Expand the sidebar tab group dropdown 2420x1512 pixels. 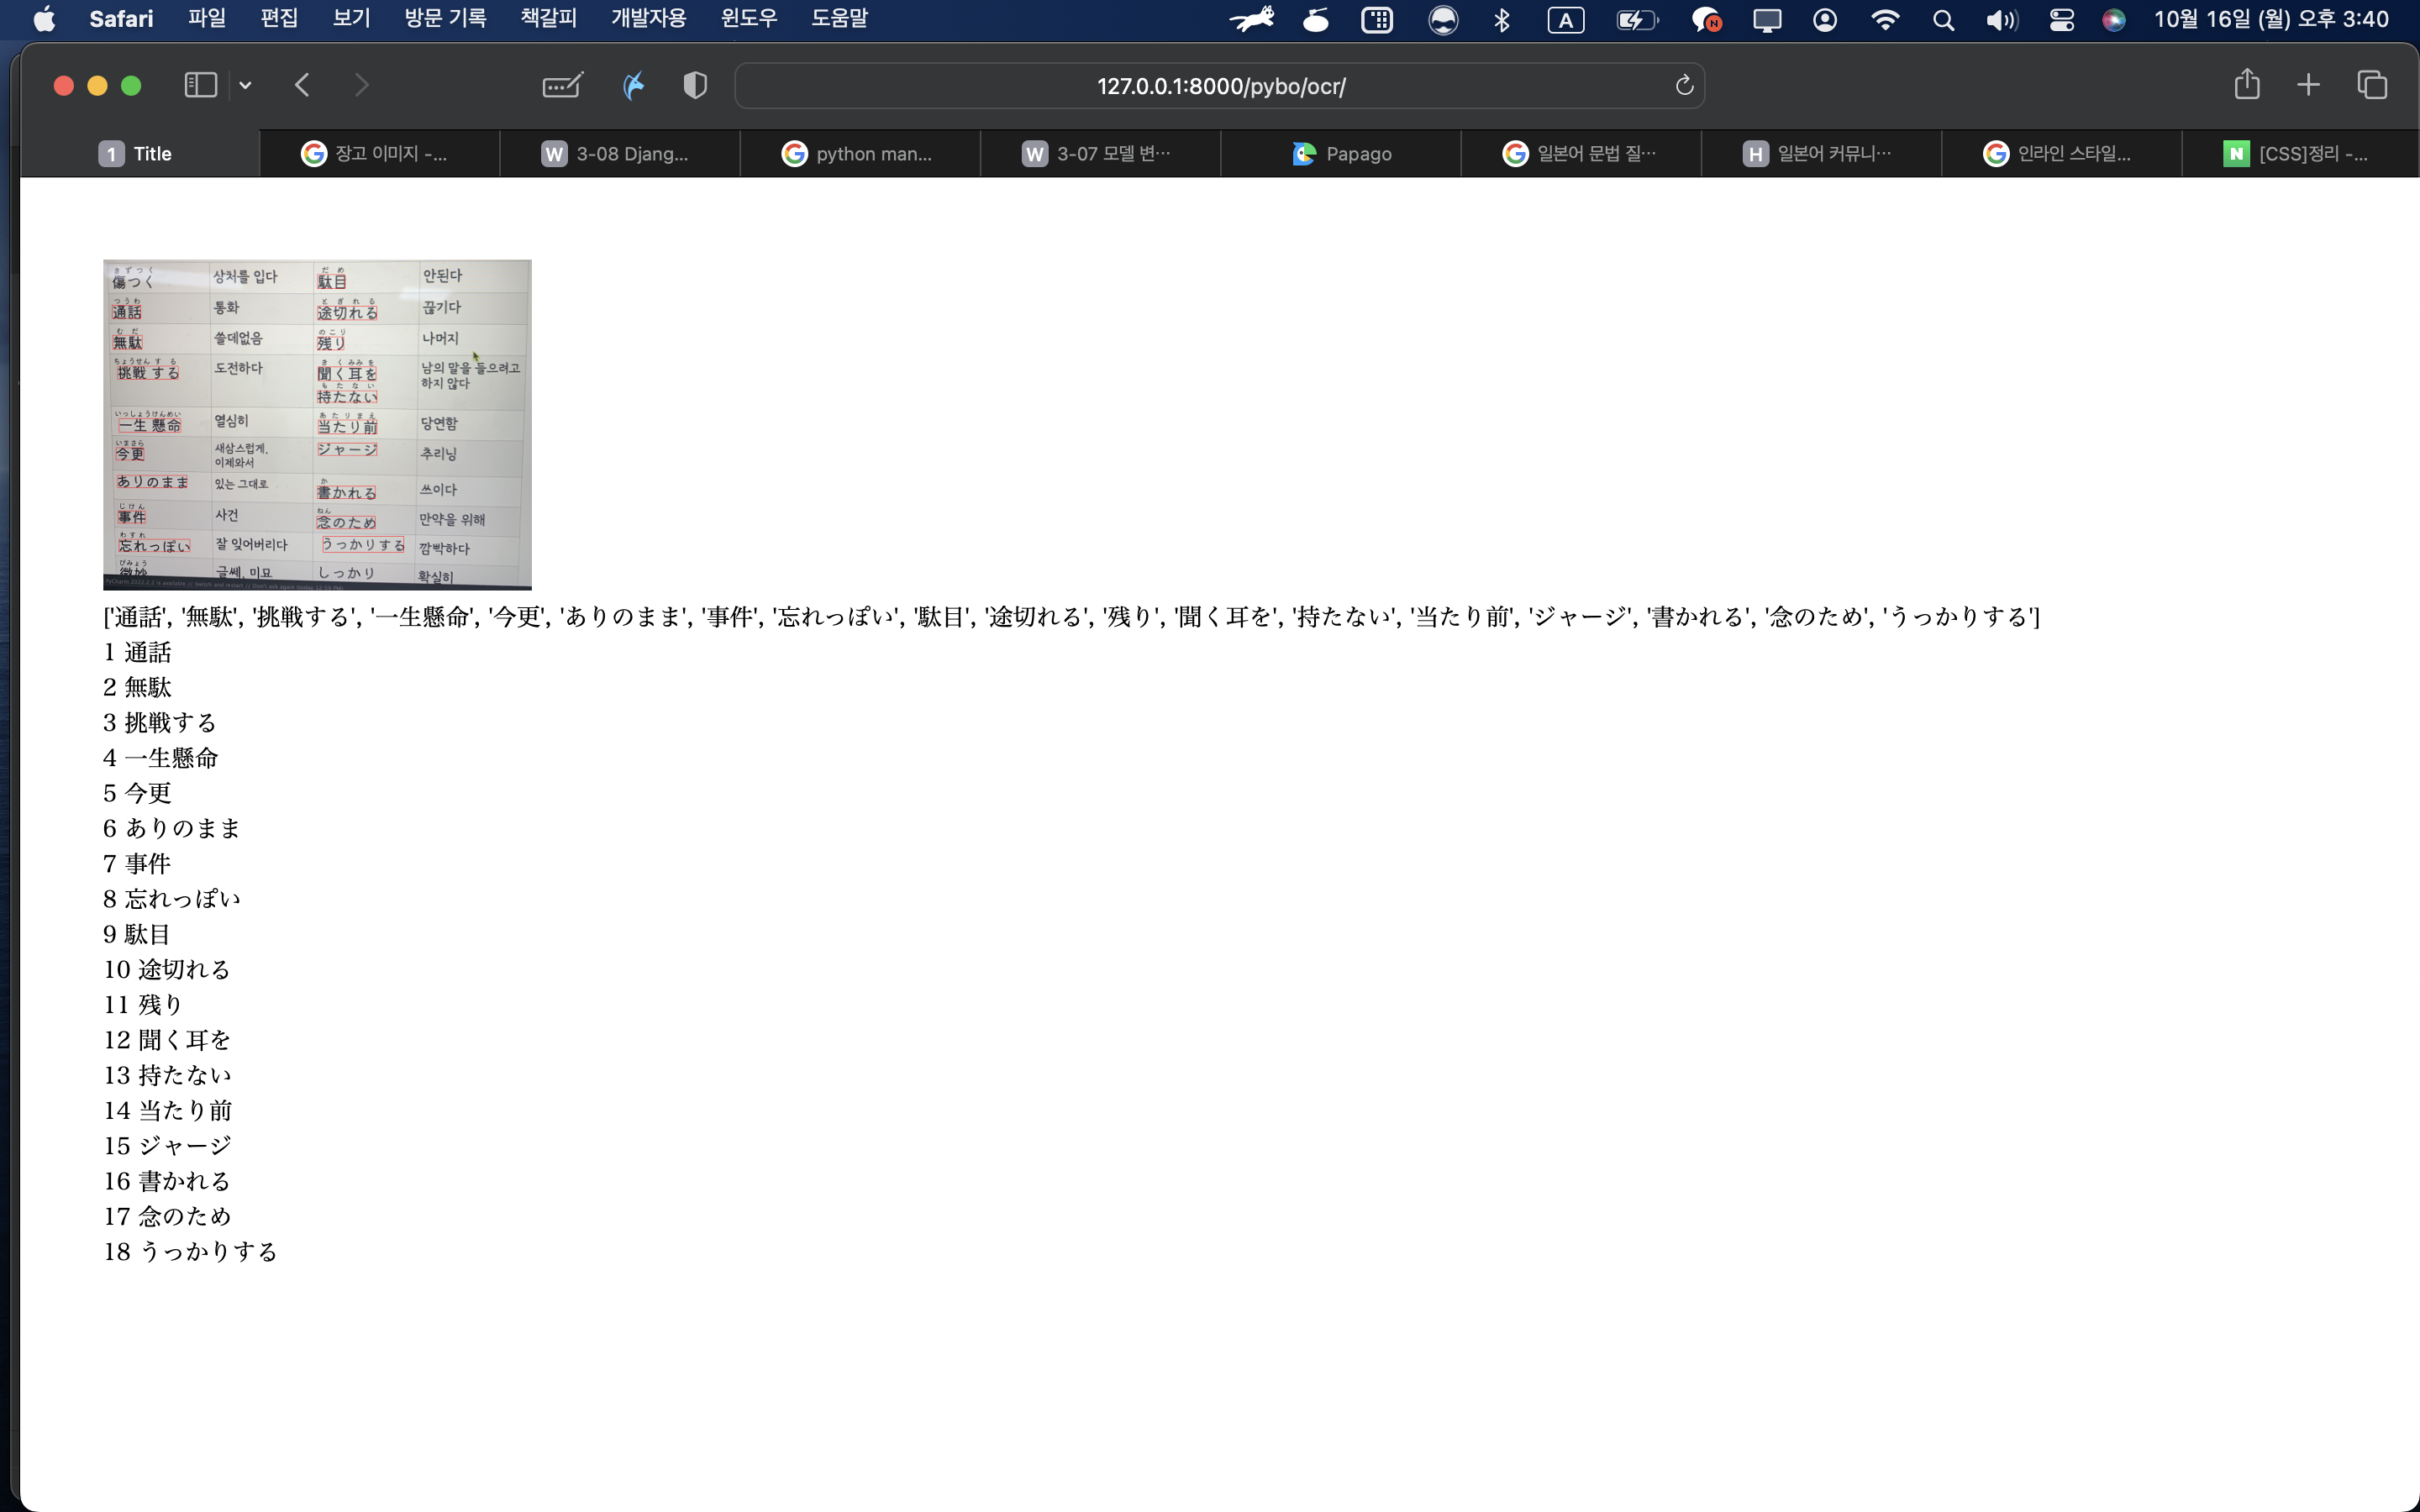245,85
